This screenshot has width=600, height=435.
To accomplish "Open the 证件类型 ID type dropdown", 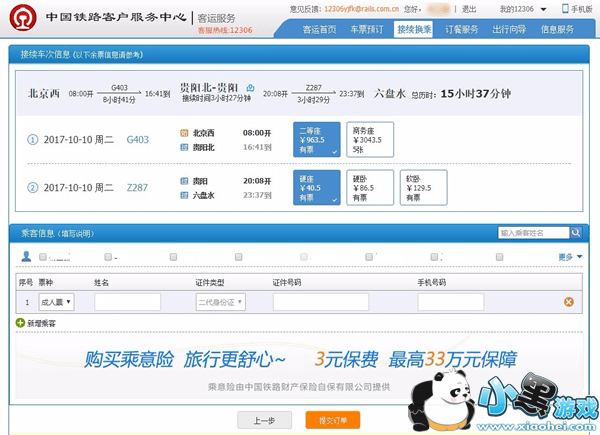I will pos(220,301).
